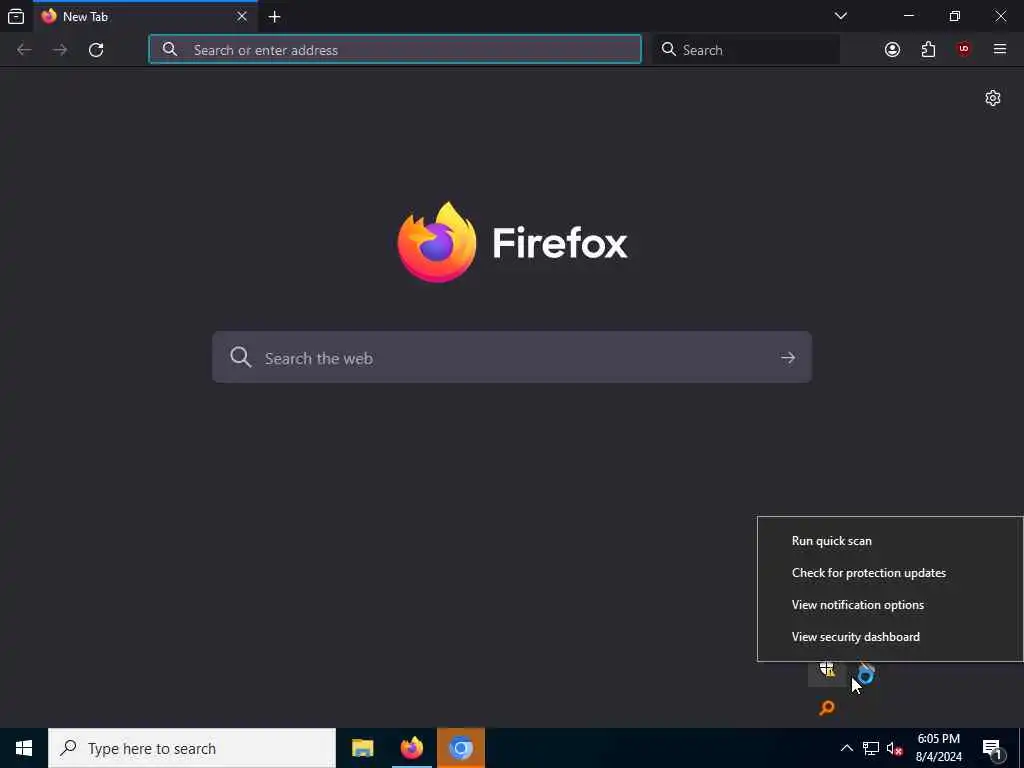
Task: Close the New Tab tab
Action: click(x=242, y=16)
